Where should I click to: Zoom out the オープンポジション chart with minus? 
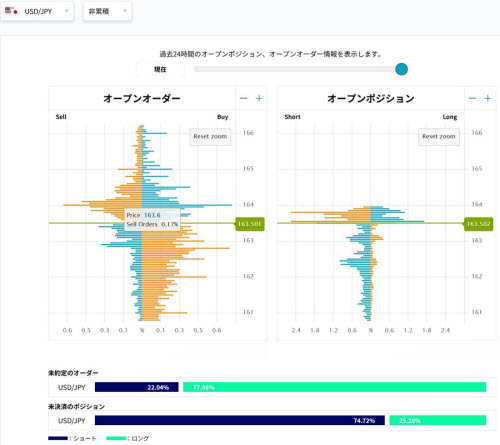pyautogui.click(x=472, y=98)
